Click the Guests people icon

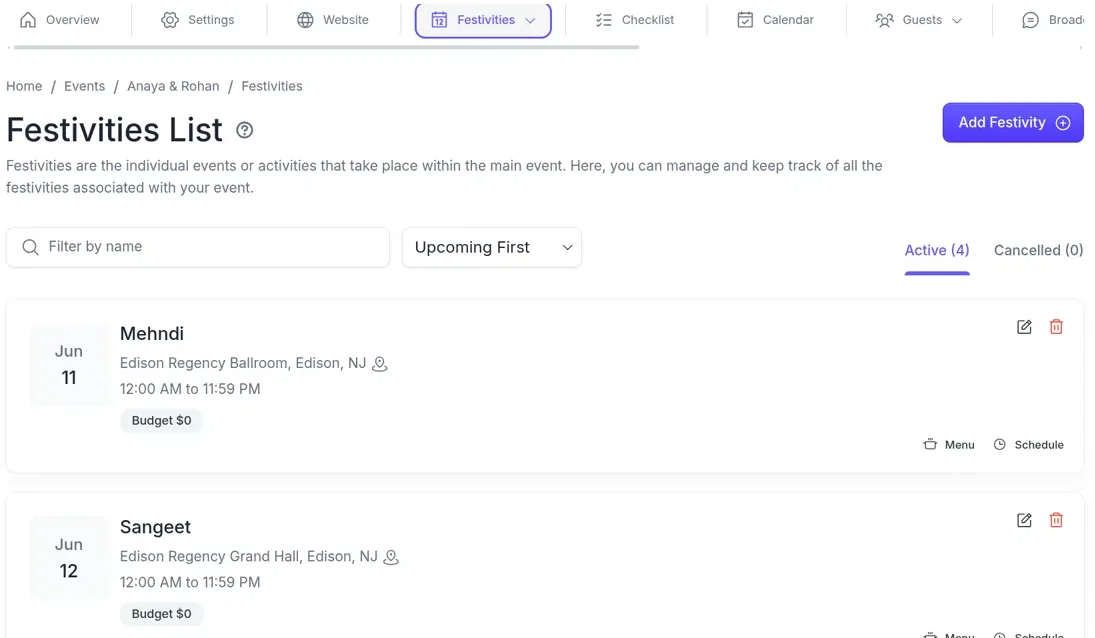(x=884, y=20)
